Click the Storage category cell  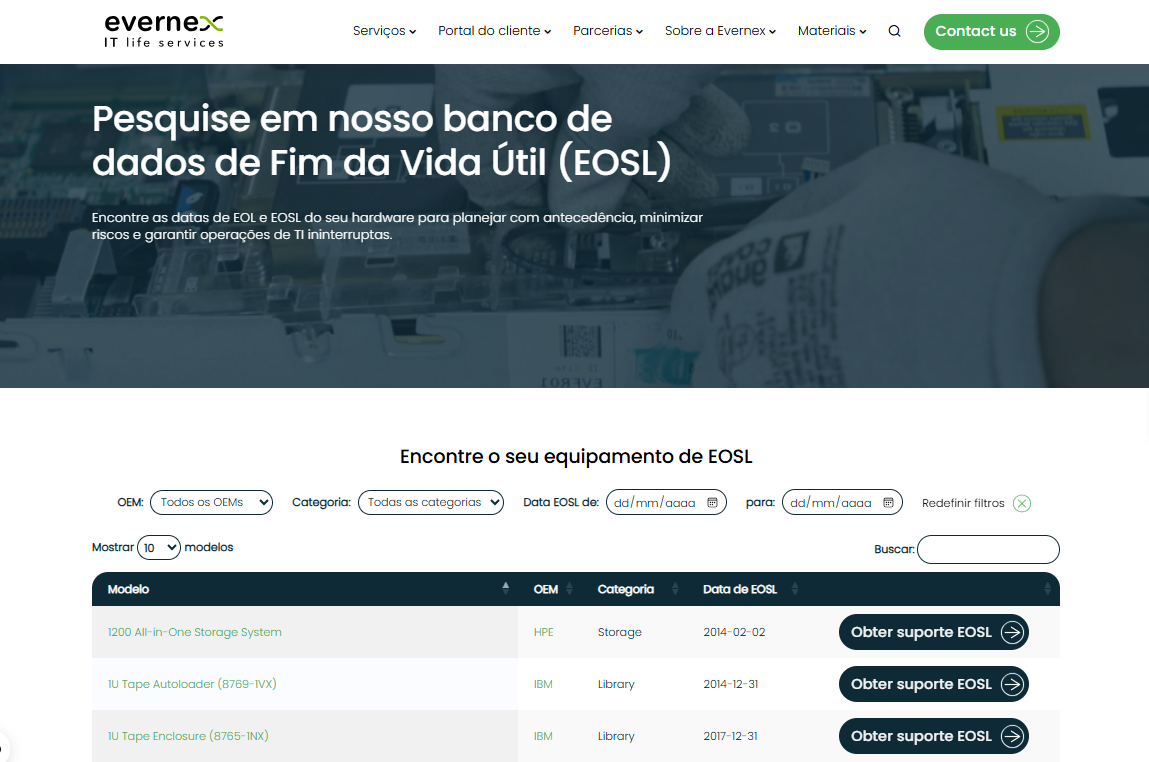pos(619,632)
